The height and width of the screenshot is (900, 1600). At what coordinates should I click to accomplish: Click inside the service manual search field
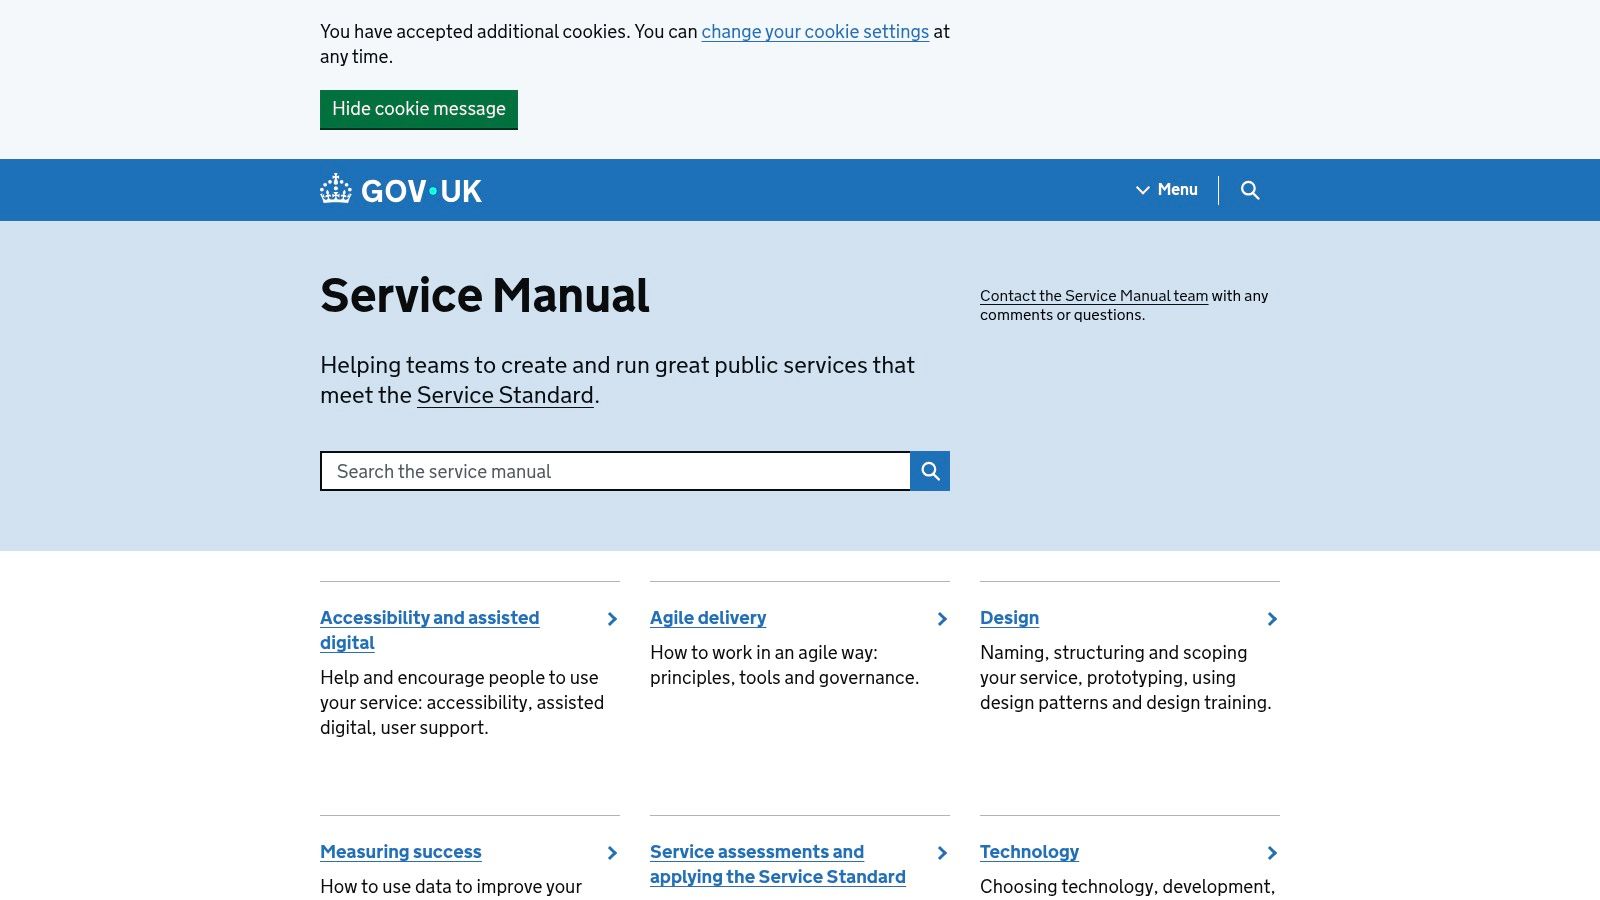pyautogui.click(x=614, y=471)
